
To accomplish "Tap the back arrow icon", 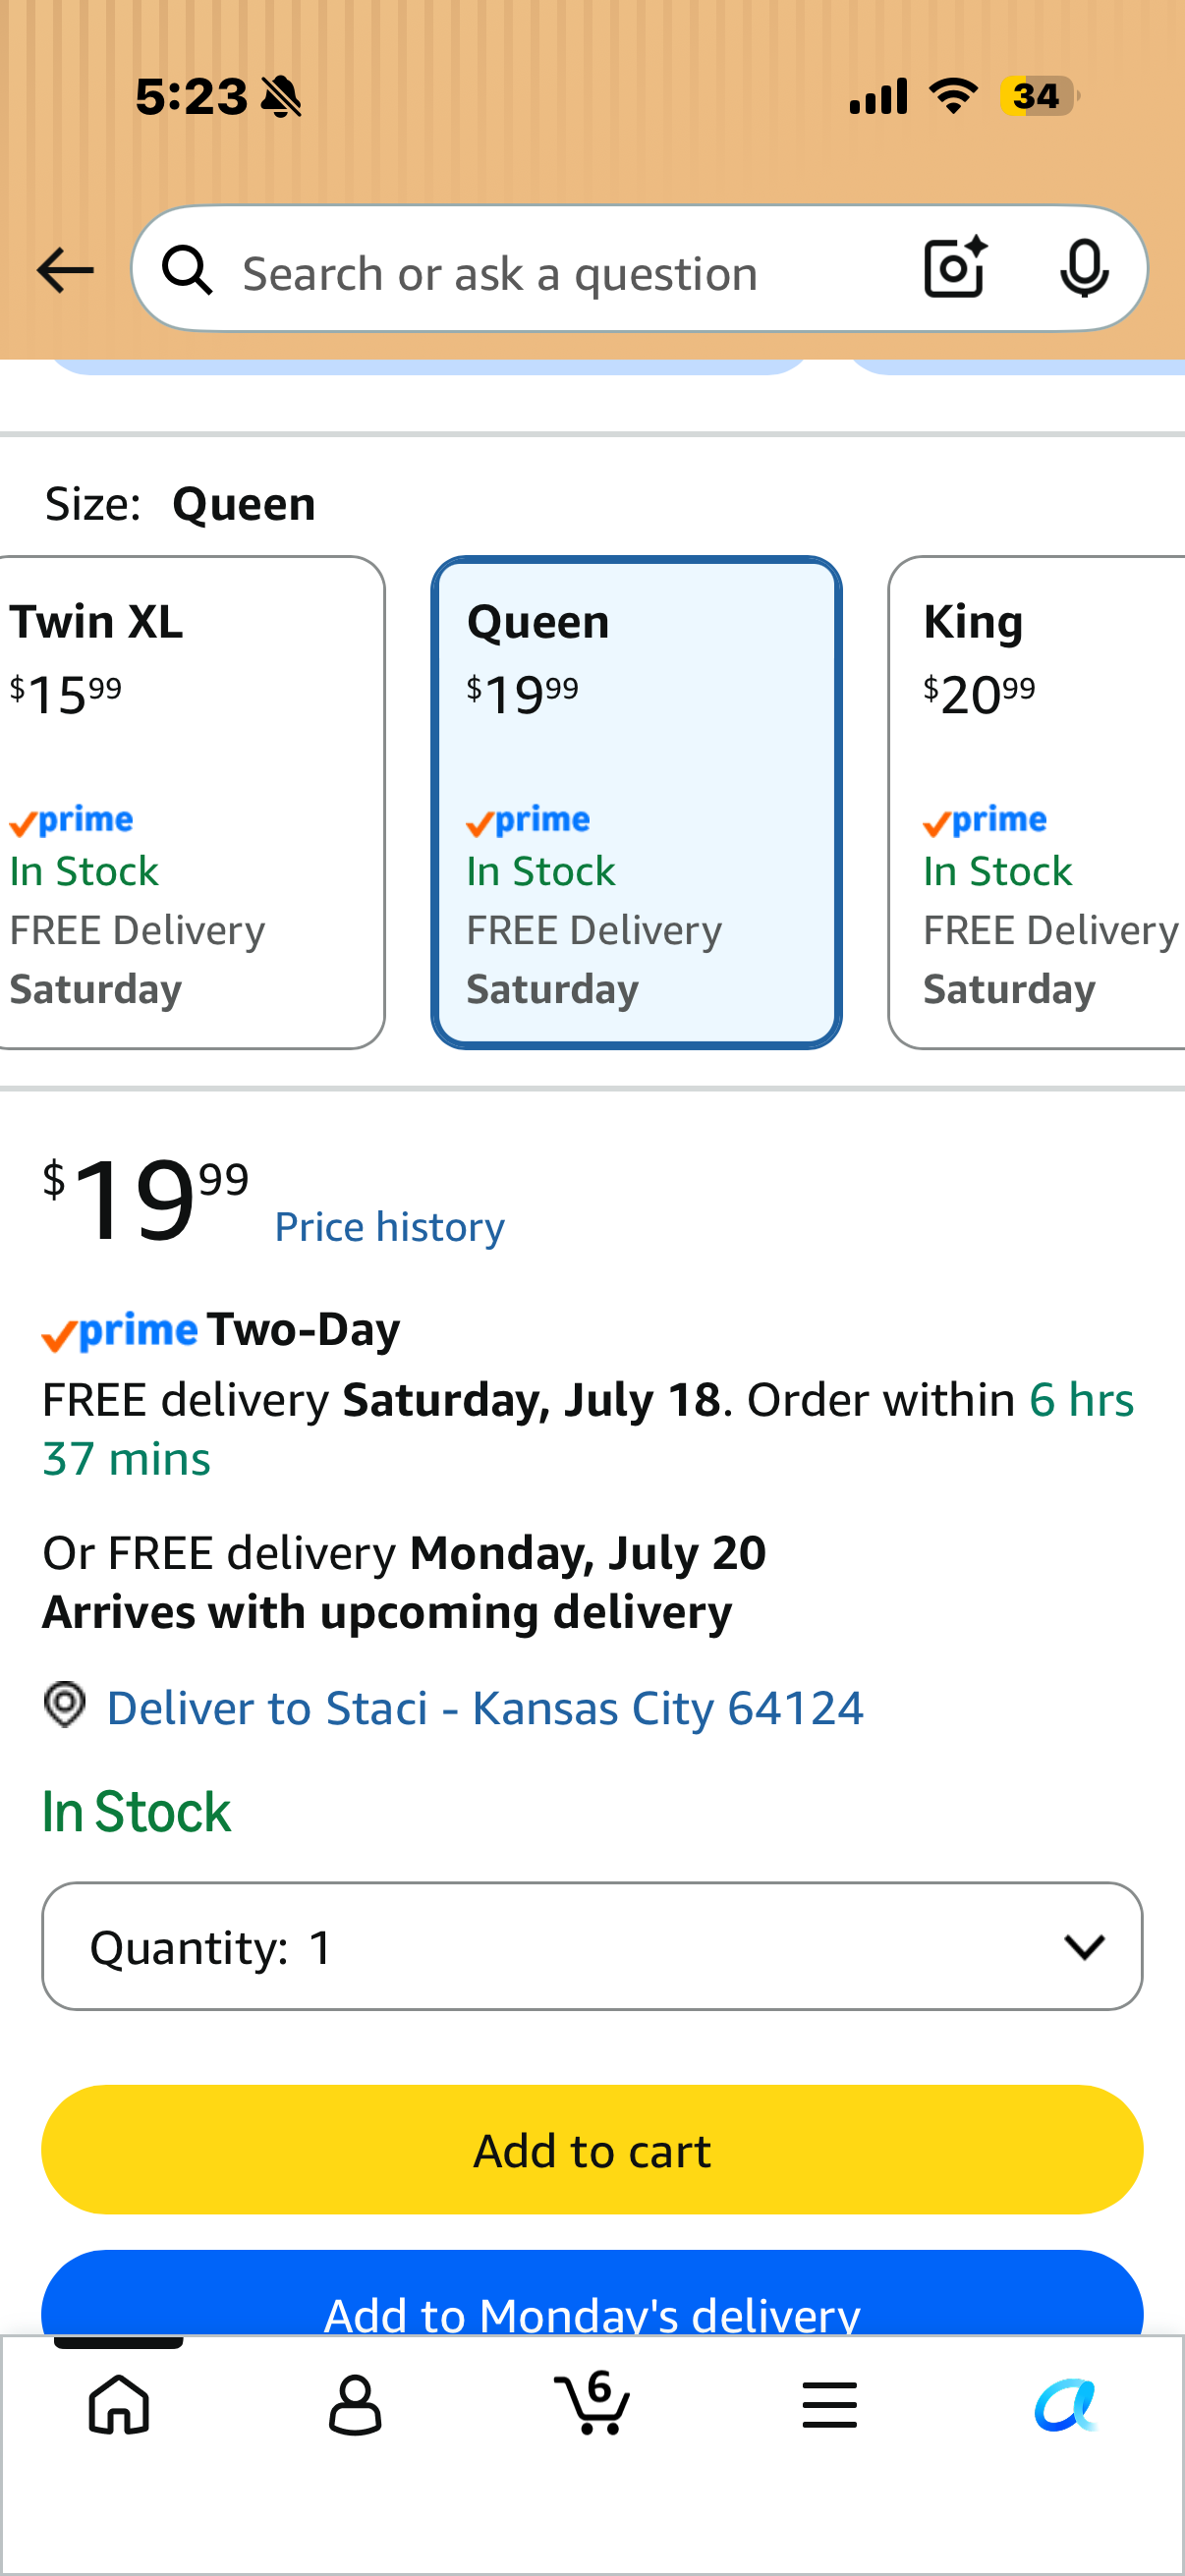I will [x=65, y=270].
